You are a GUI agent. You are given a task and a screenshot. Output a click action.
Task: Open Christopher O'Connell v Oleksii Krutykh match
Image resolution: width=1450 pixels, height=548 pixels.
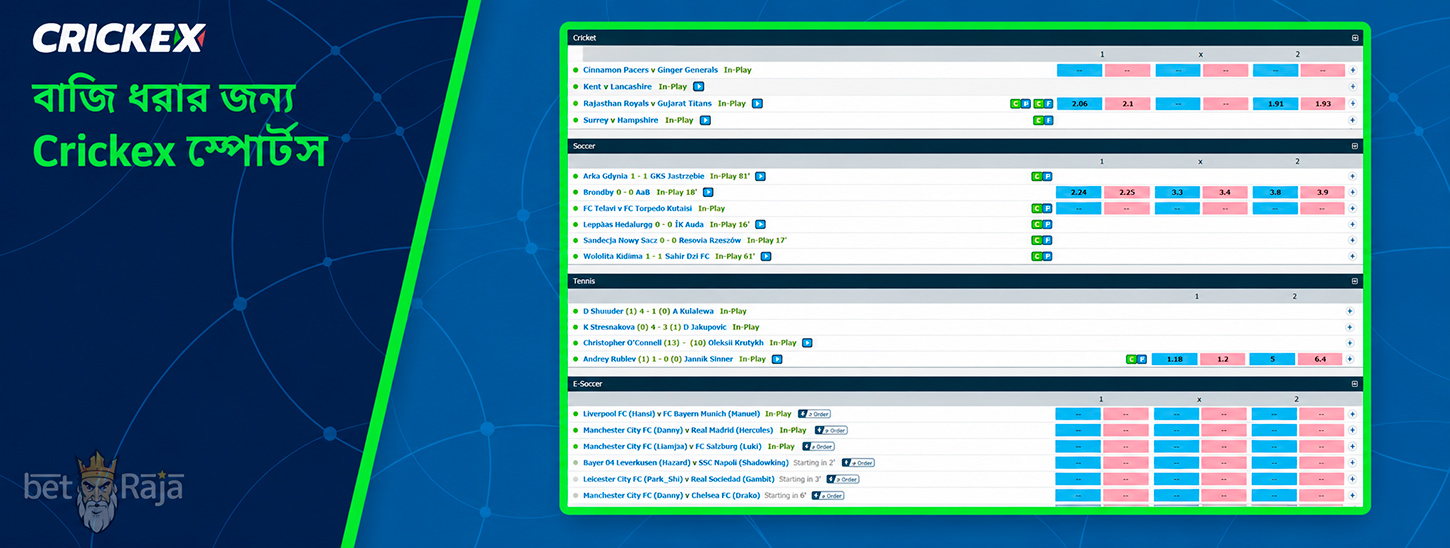pos(673,343)
